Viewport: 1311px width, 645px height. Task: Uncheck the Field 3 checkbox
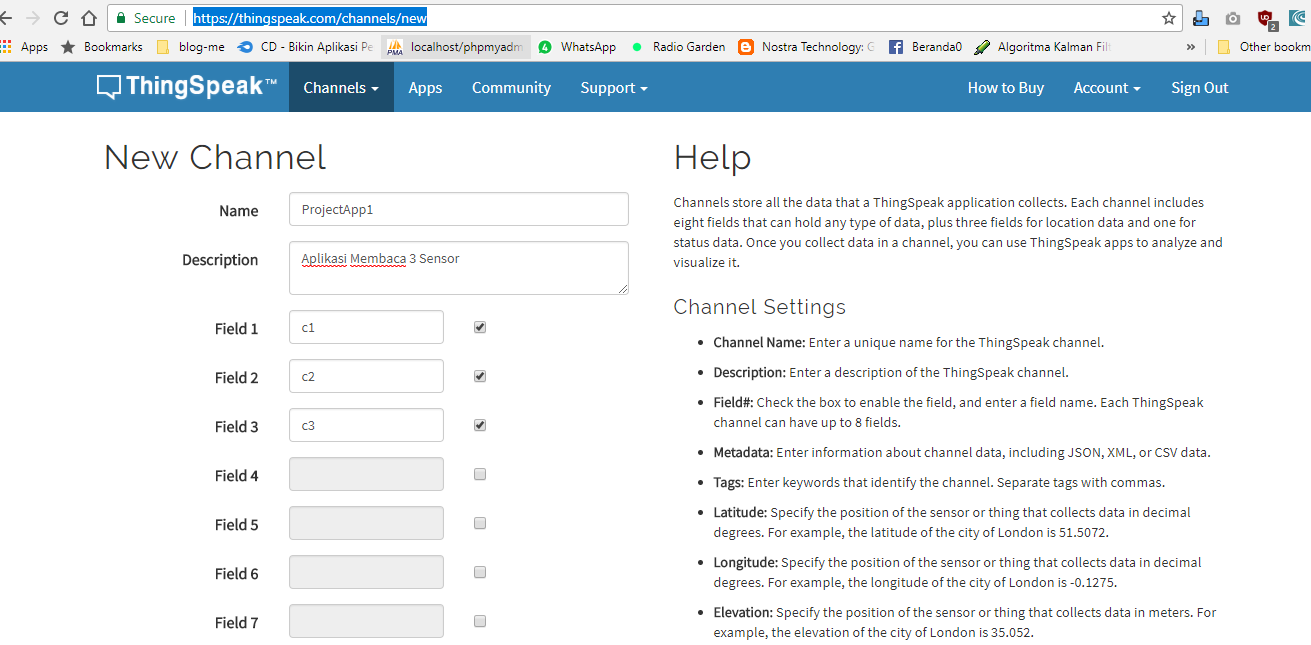[x=480, y=425]
